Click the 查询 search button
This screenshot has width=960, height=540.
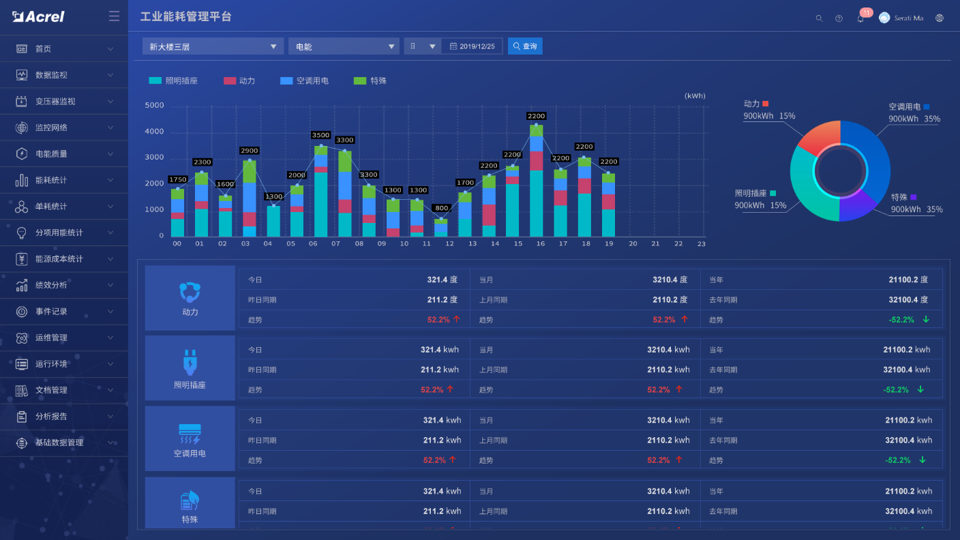click(525, 47)
